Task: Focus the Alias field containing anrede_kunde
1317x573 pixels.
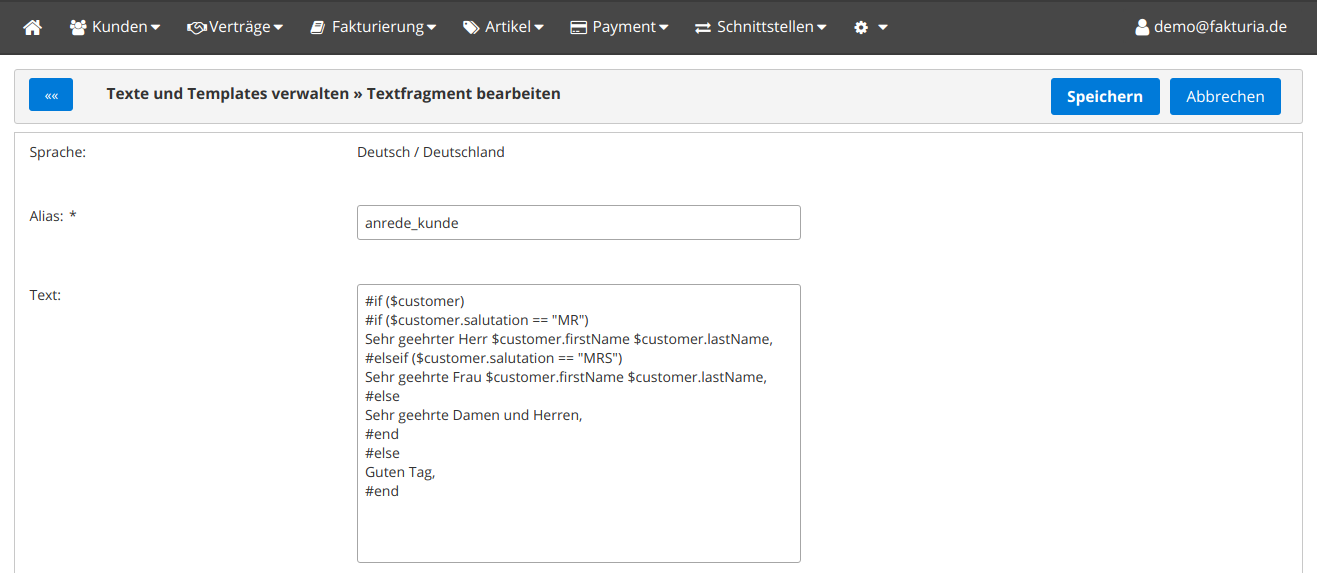Action: pyautogui.click(x=578, y=223)
